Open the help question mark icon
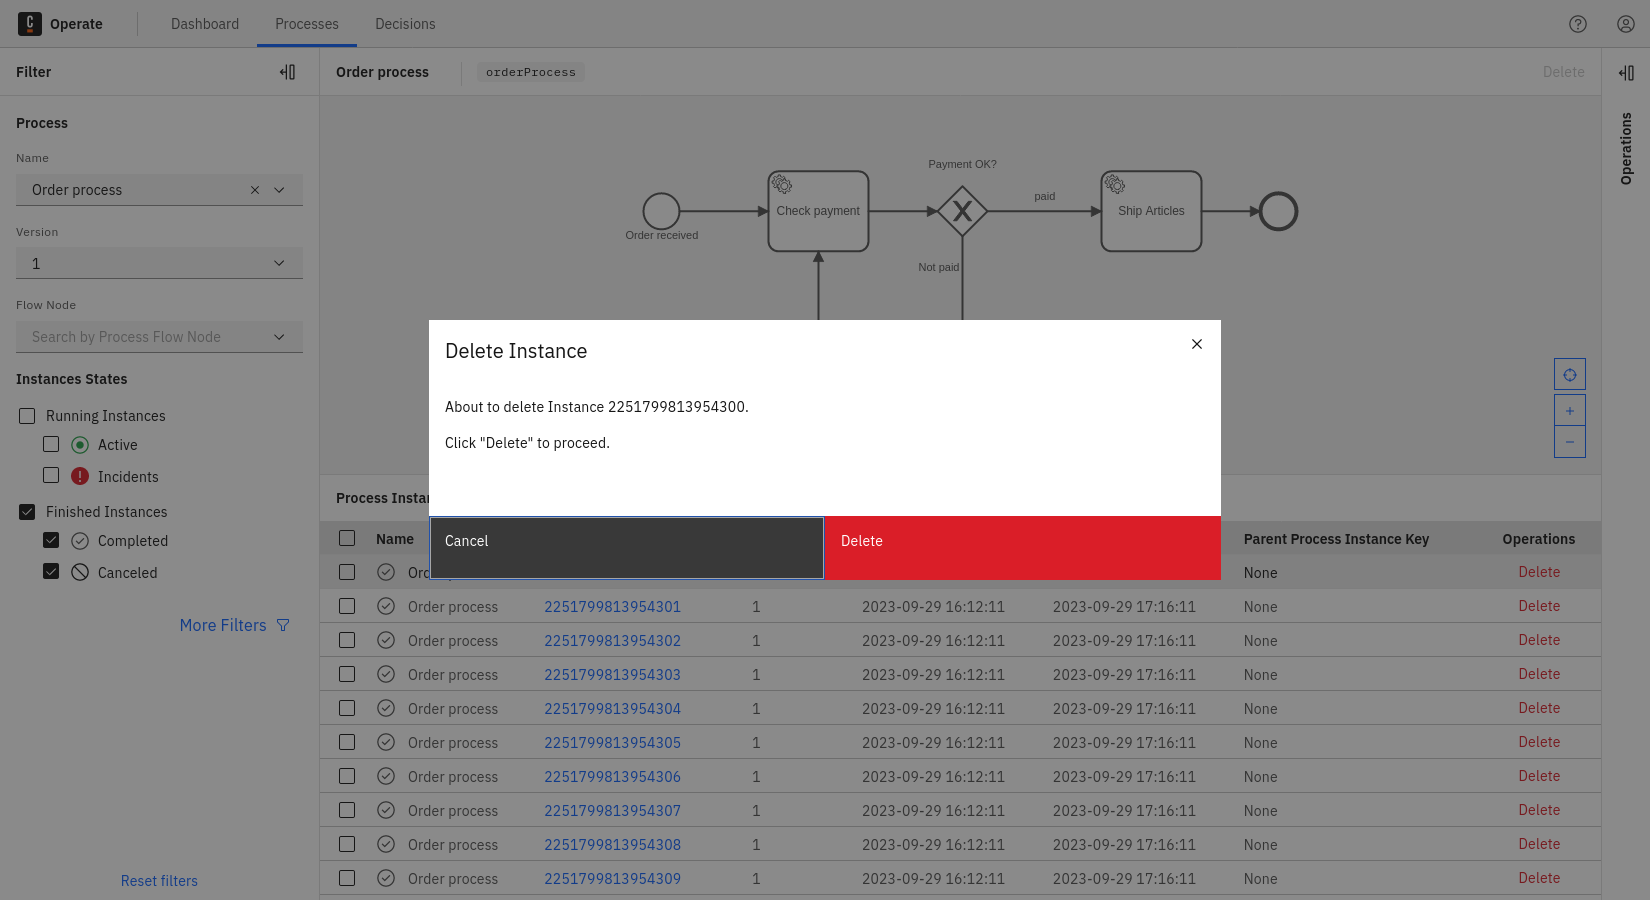The image size is (1650, 900). (x=1578, y=24)
